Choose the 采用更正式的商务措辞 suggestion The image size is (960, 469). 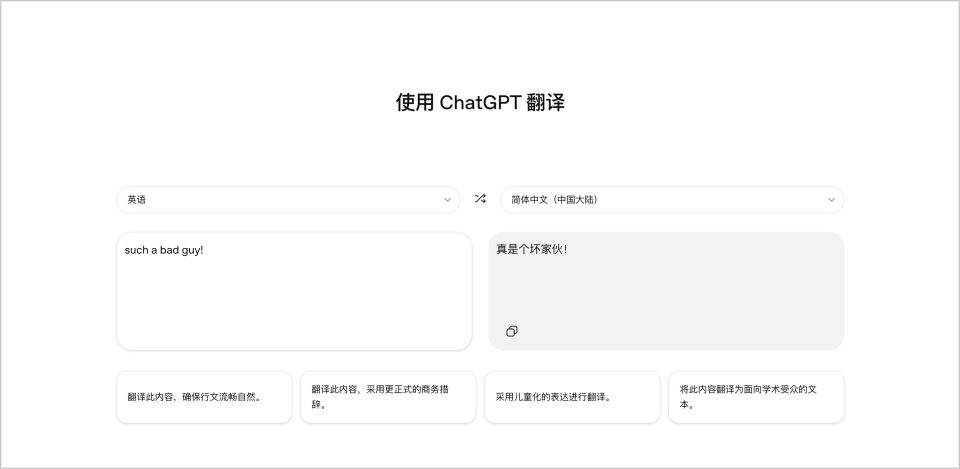tap(388, 397)
